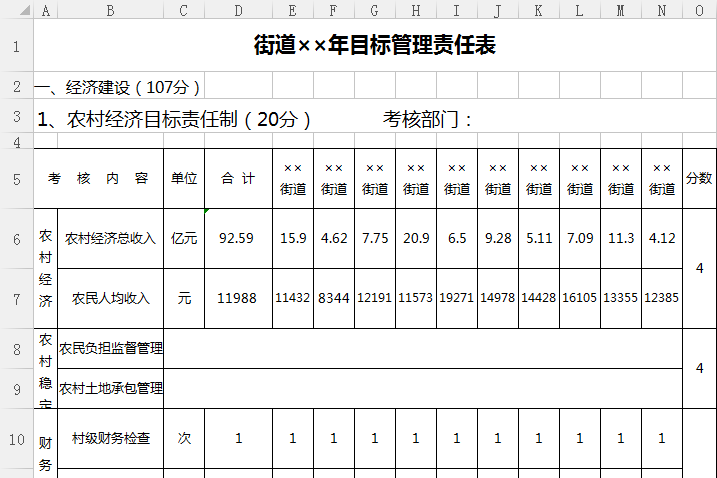
Task: Select the cell 一、经济建设（107分）
Action: pyautogui.click(x=119, y=87)
